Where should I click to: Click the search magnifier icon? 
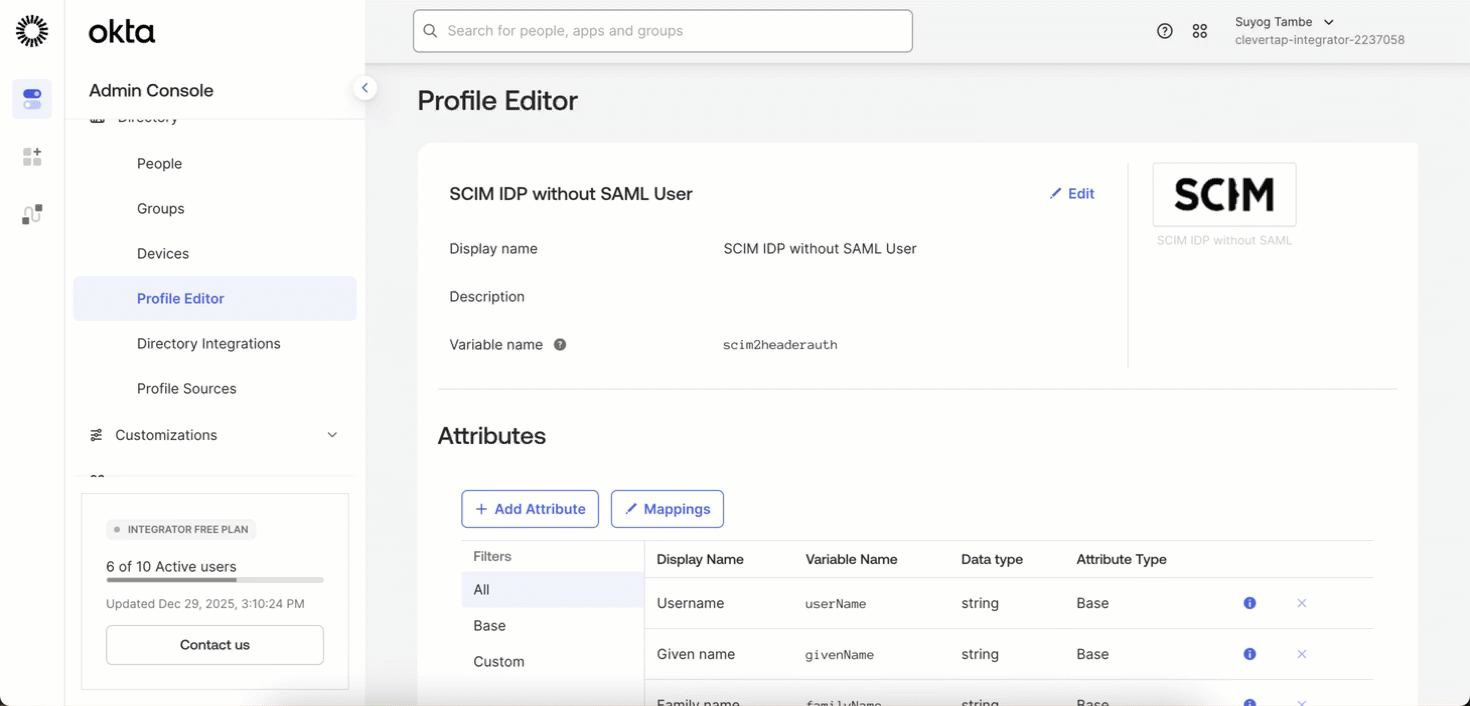[x=430, y=31]
